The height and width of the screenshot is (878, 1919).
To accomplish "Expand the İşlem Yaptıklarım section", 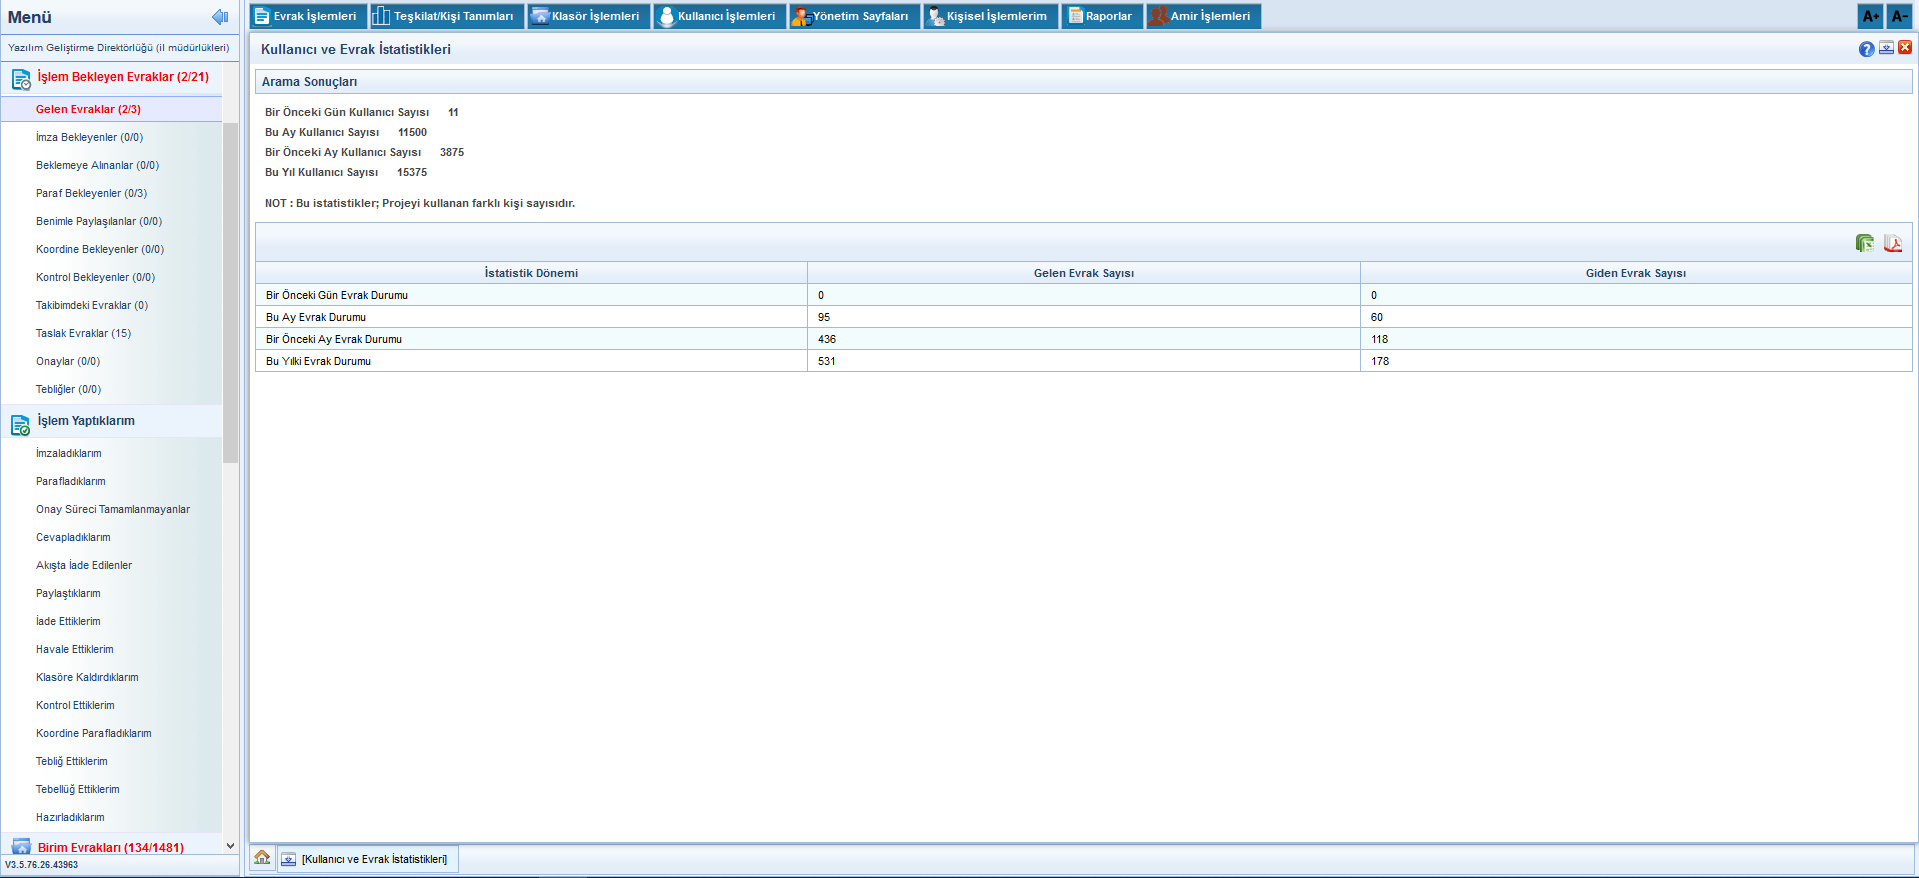I will [x=86, y=421].
